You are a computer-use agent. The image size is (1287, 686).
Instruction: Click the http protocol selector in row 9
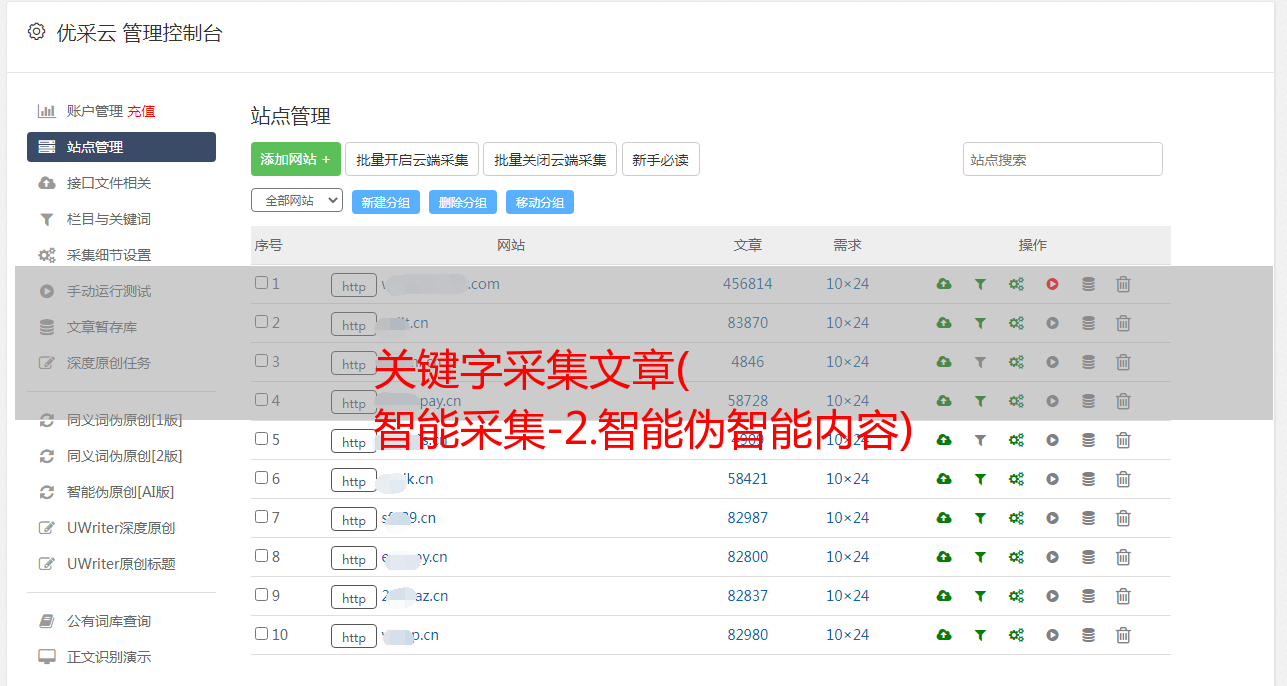pos(354,598)
